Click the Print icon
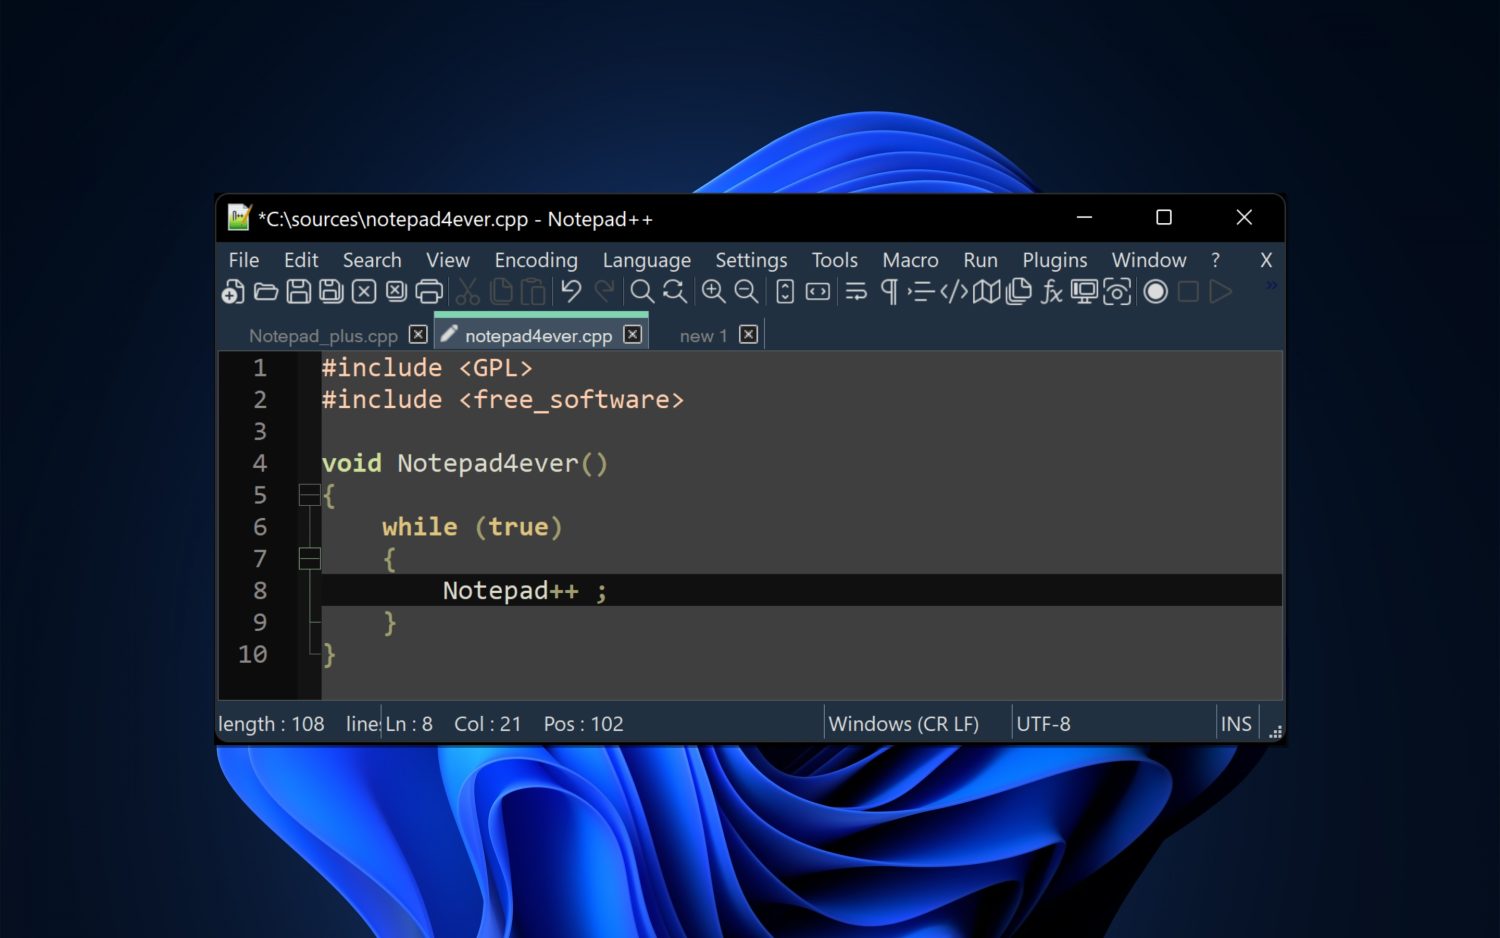1500x938 pixels. (x=428, y=291)
